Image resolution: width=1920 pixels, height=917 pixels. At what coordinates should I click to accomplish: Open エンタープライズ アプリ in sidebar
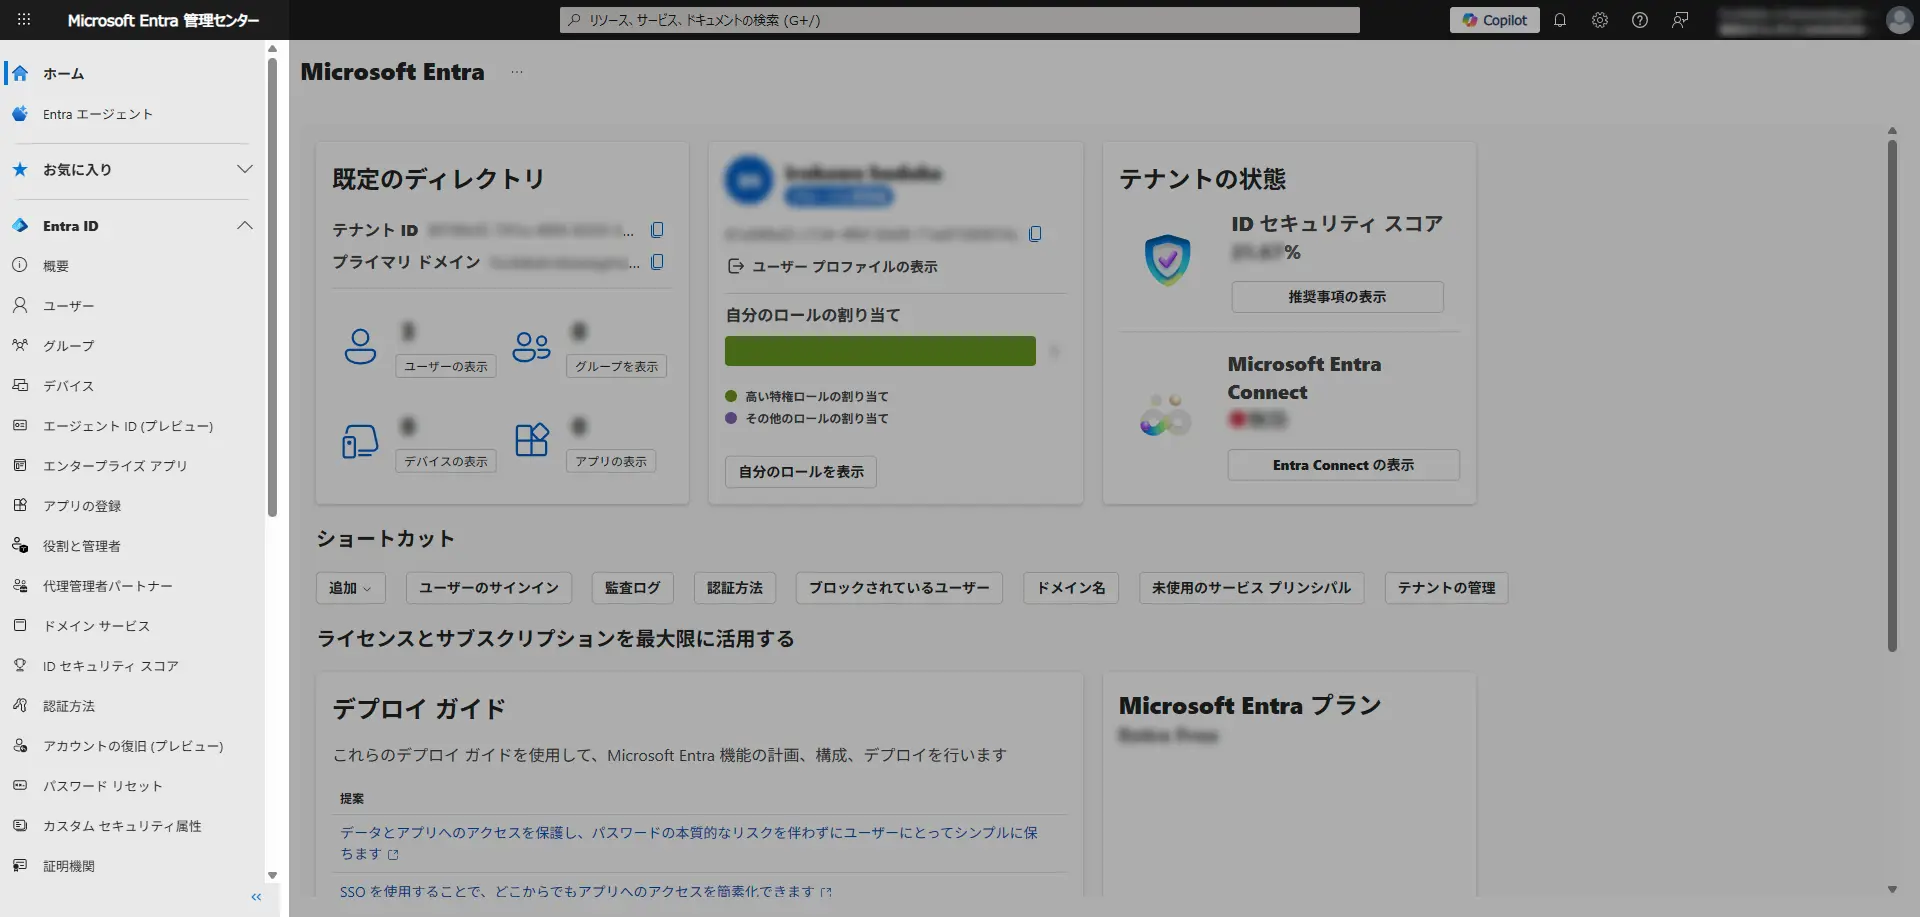pos(134,466)
